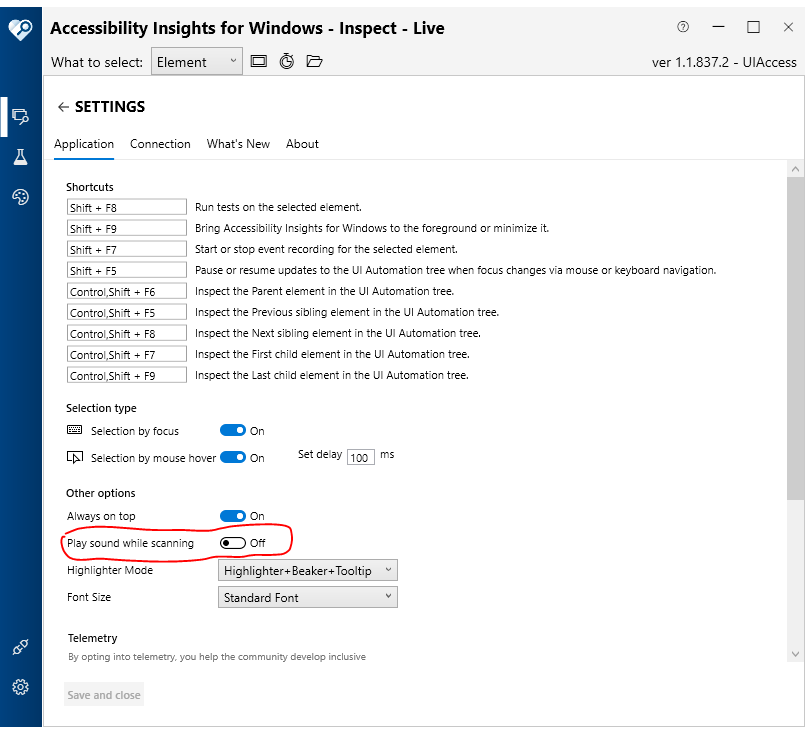Image resolution: width=811 pixels, height=747 pixels.
Task: Go back using the Settings arrow
Action: tap(63, 107)
